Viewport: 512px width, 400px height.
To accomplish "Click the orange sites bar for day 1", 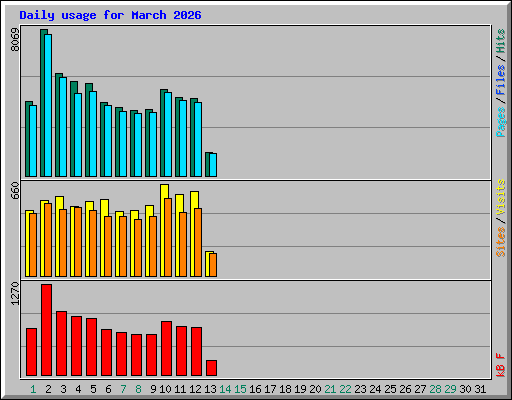I will click(33, 245).
